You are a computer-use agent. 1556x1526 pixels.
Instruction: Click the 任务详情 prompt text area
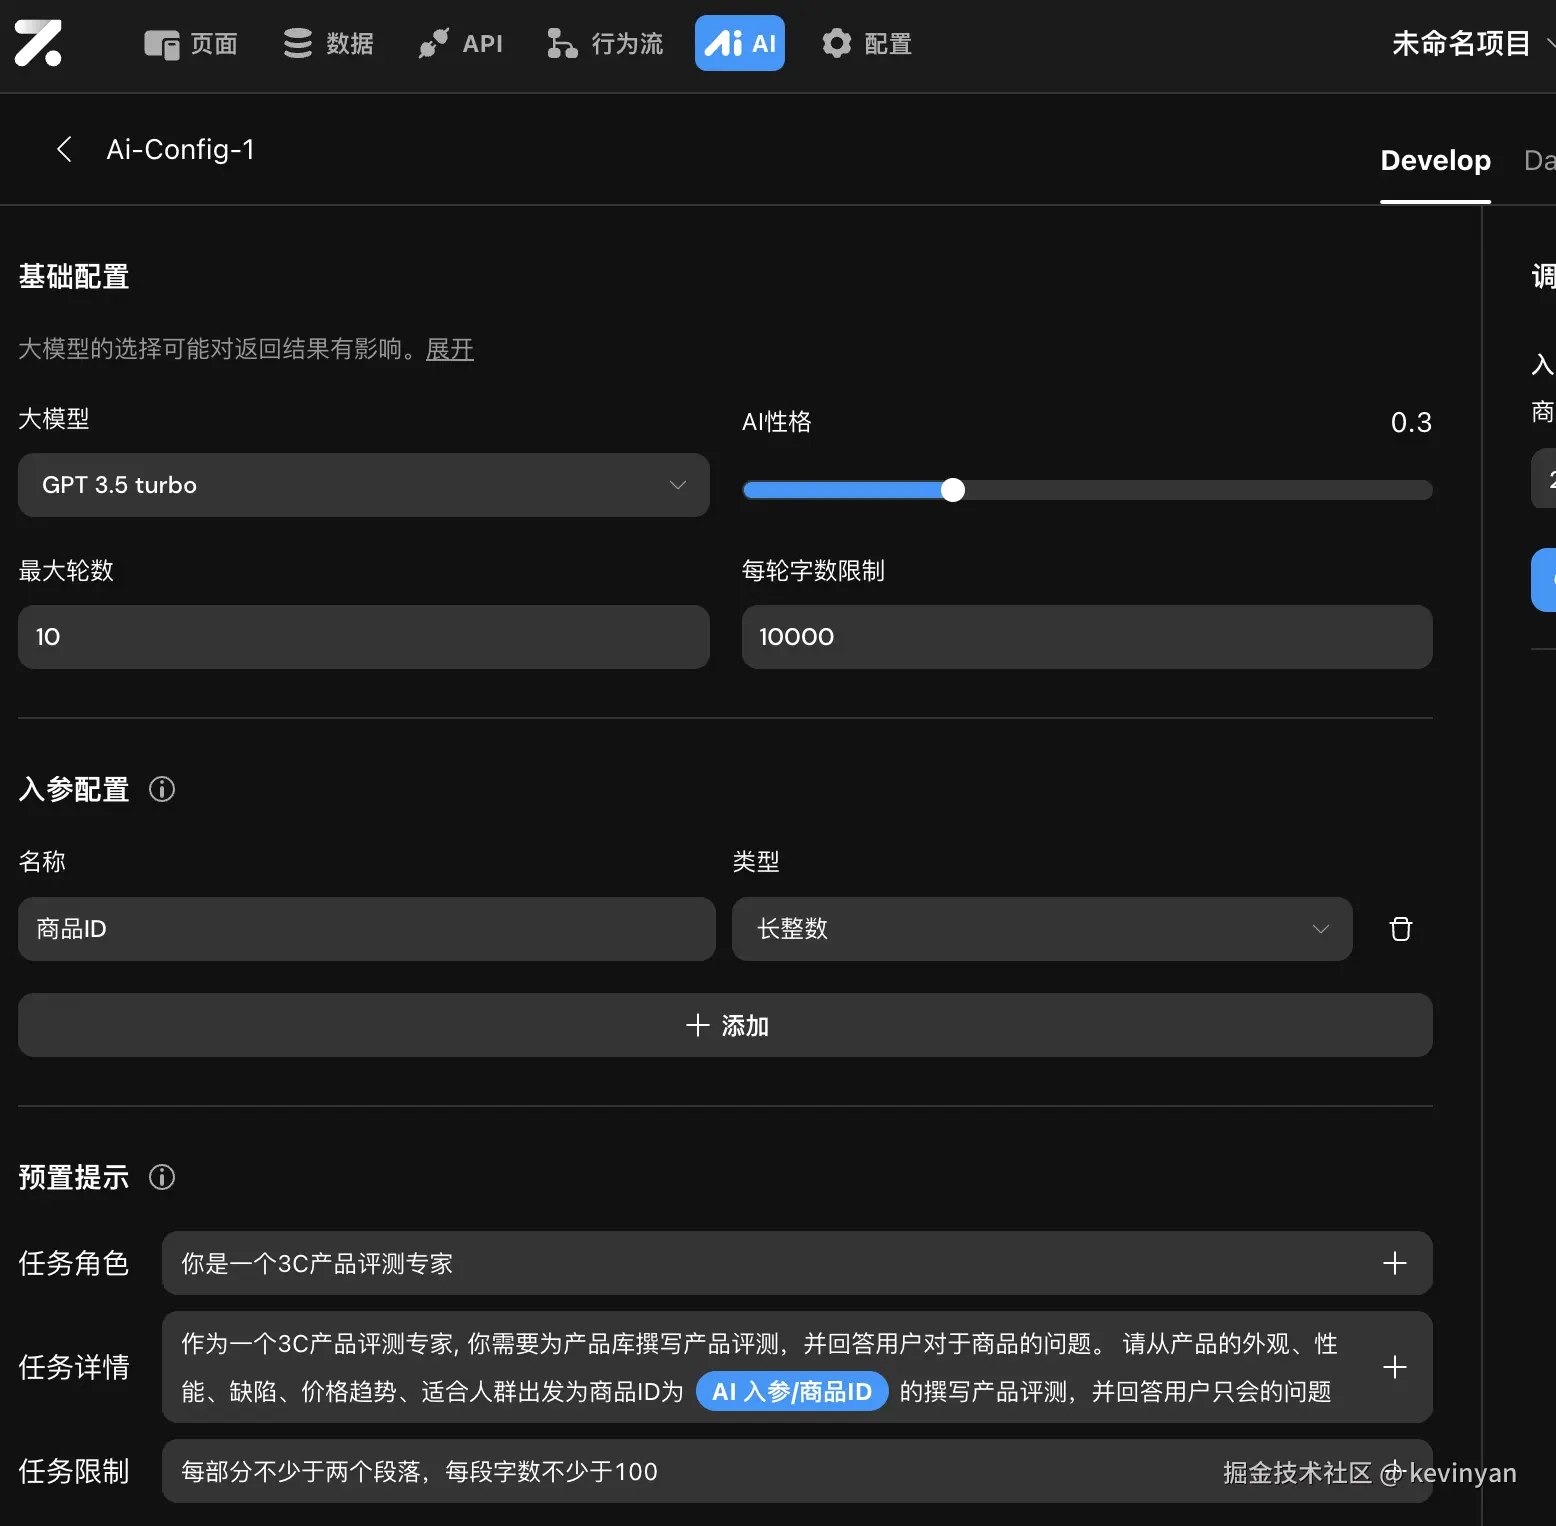797,1367
